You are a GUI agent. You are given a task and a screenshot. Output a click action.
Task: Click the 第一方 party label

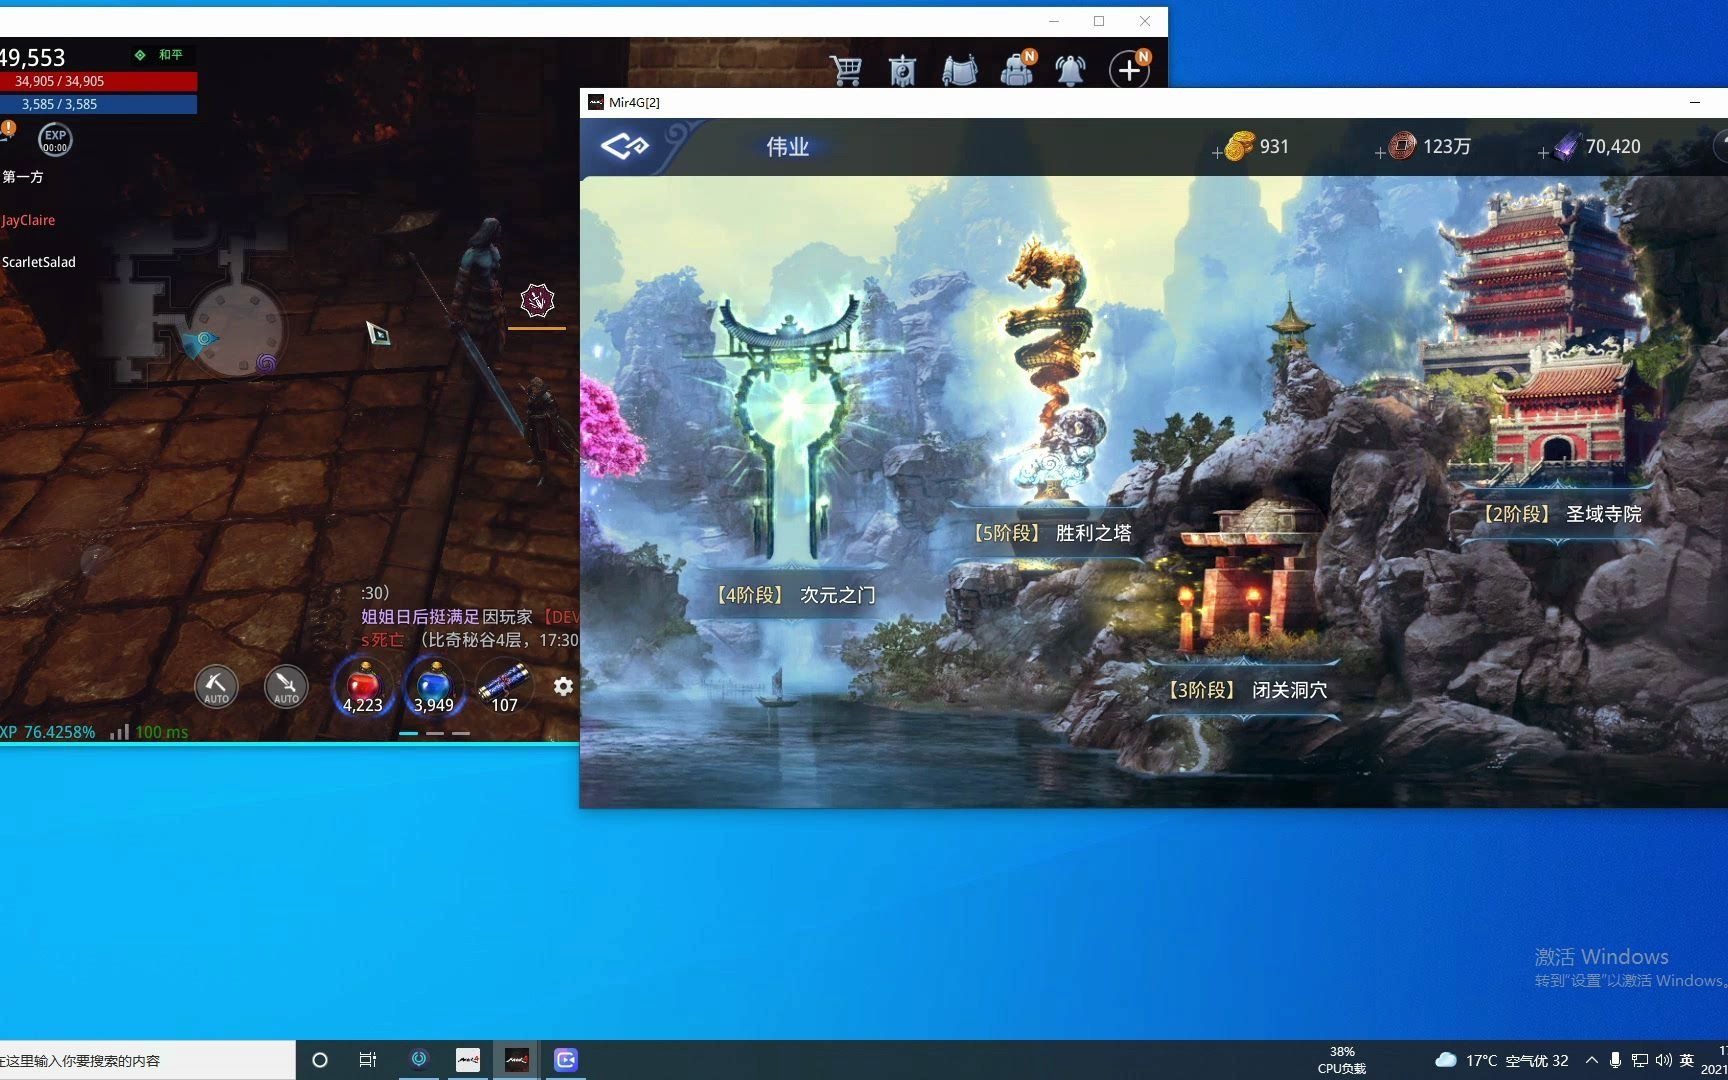22,177
